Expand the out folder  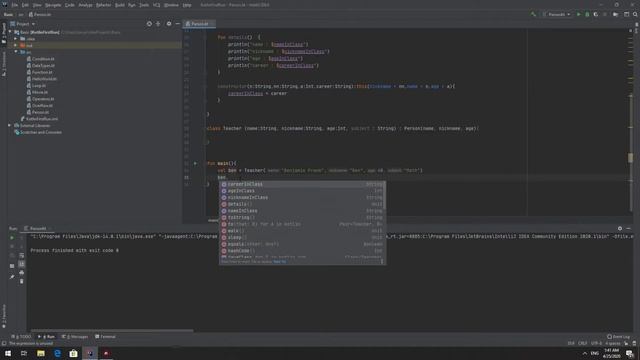[16, 45]
